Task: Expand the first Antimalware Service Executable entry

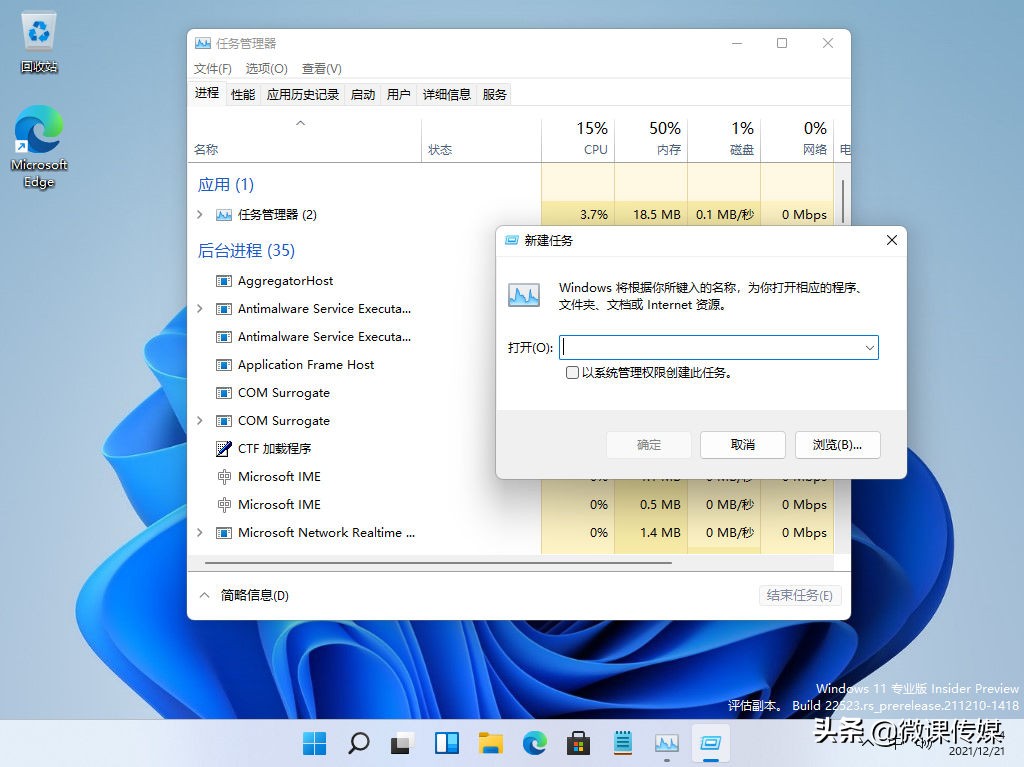Action: click(x=199, y=309)
